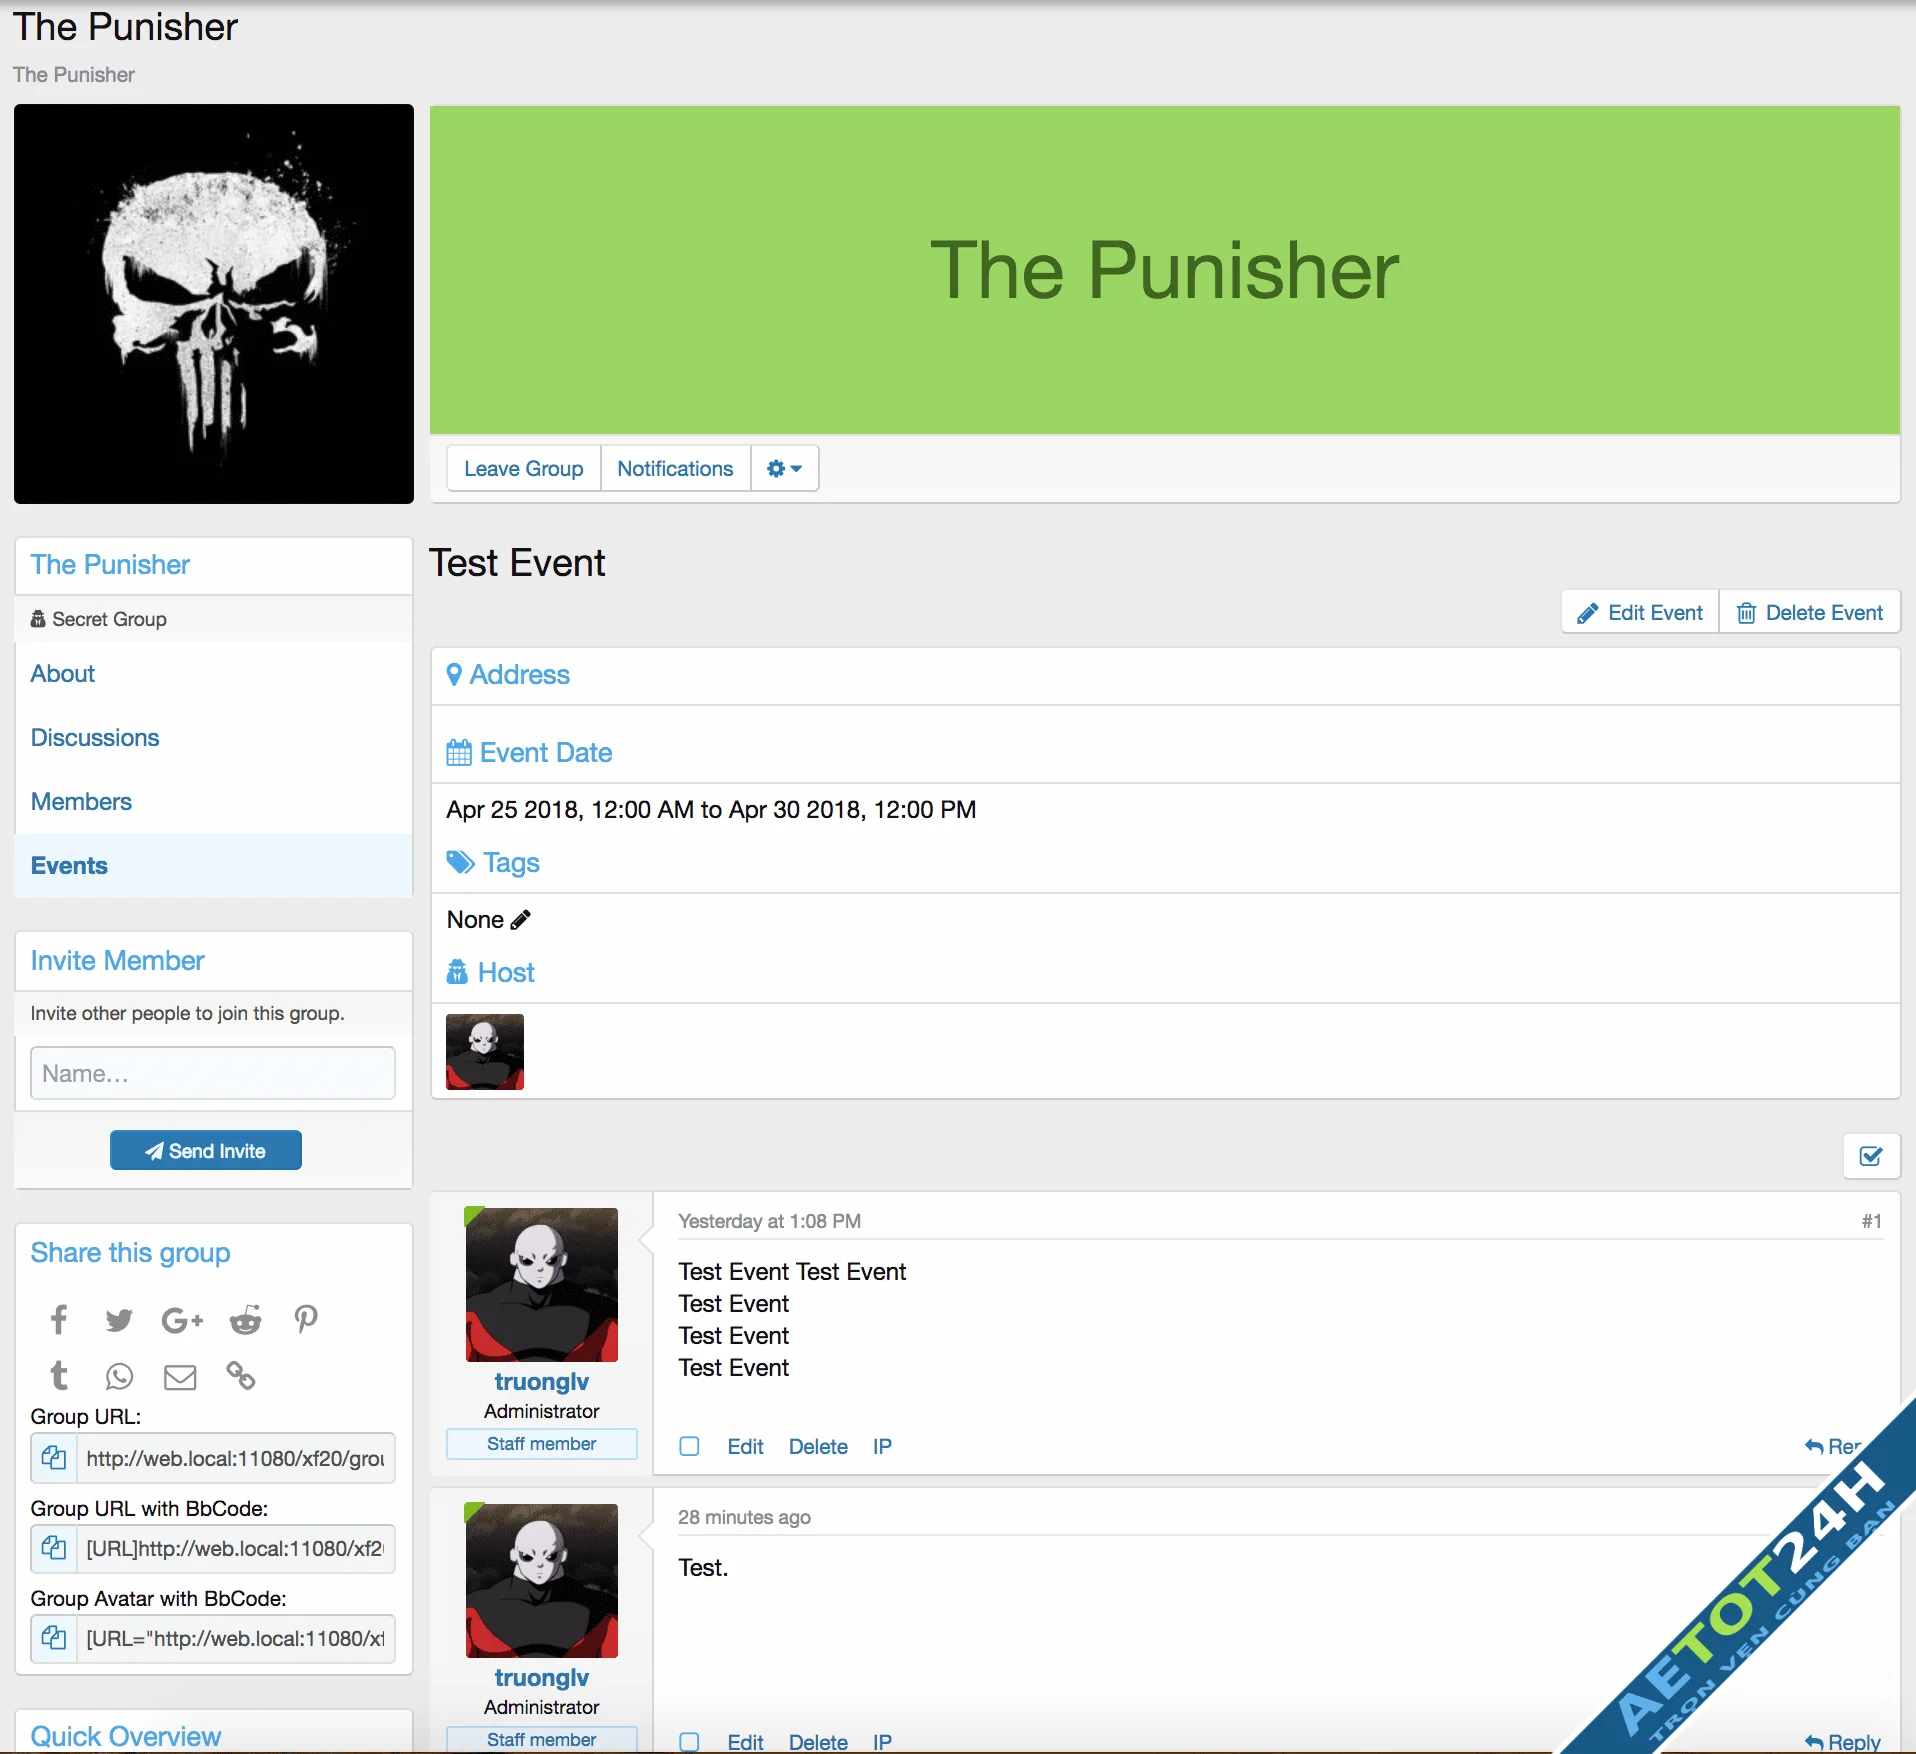Copy the Group URL using copy icon
1916x1754 pixels.
(x=53, y=1458)
